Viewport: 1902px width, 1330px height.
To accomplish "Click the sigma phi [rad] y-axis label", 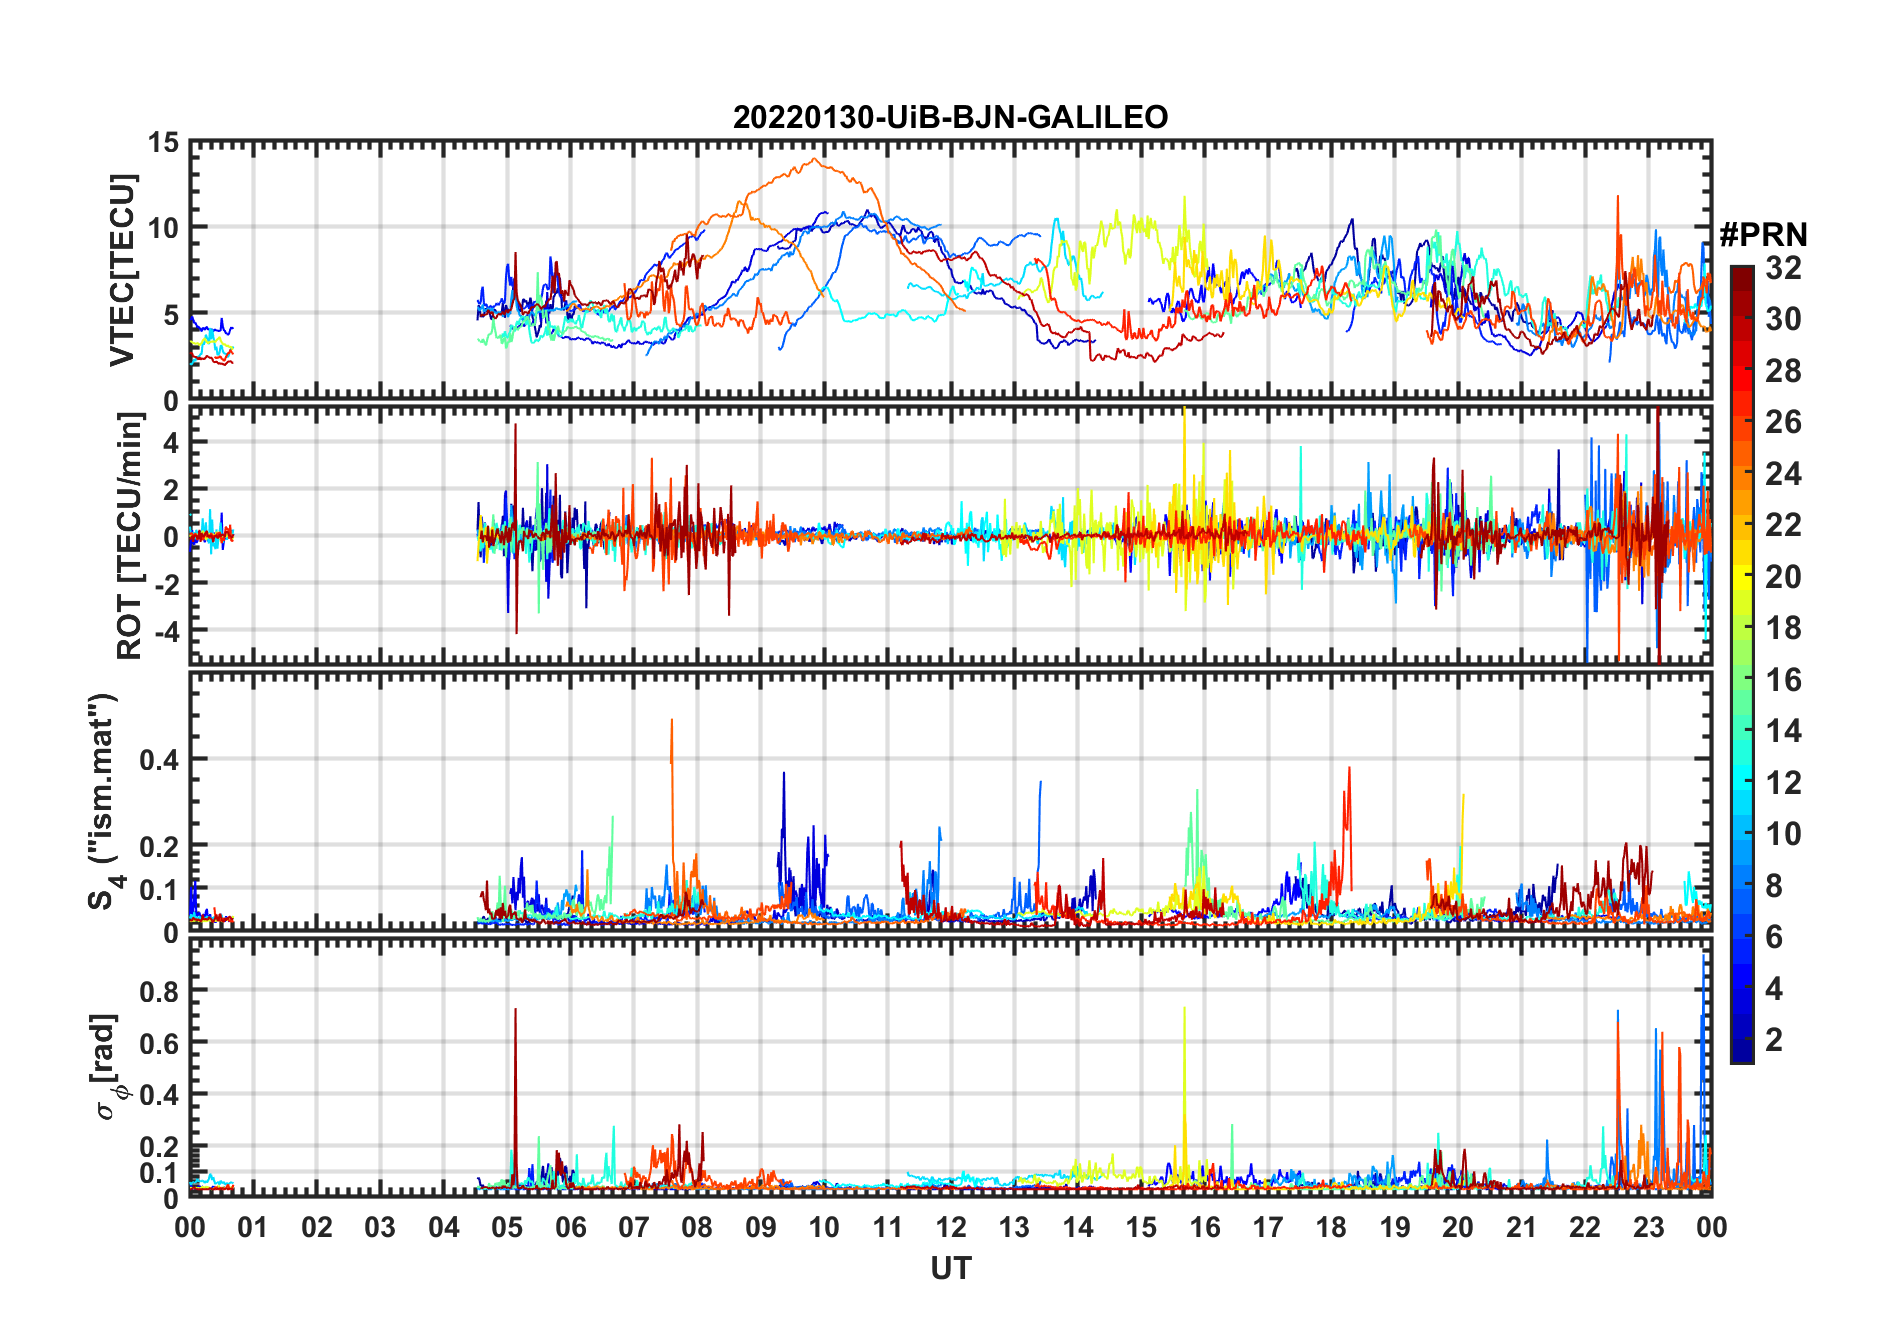I will (105, 1067).
